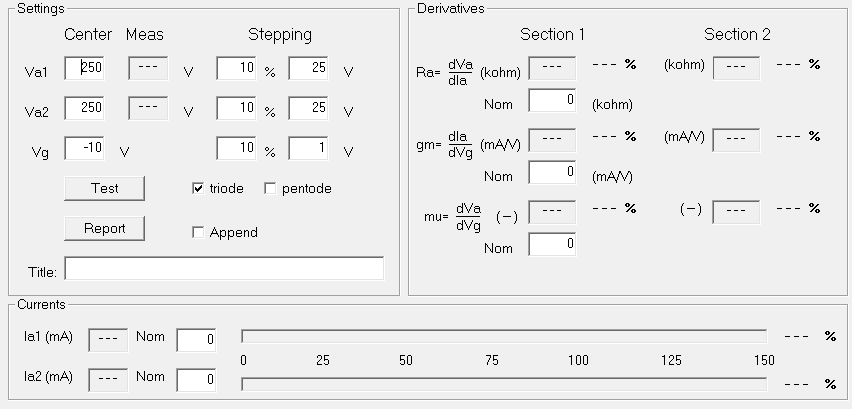This screenshot has width=852, height=409.
Task: Edit the Va1 stepping volts field
Action: 308,68
